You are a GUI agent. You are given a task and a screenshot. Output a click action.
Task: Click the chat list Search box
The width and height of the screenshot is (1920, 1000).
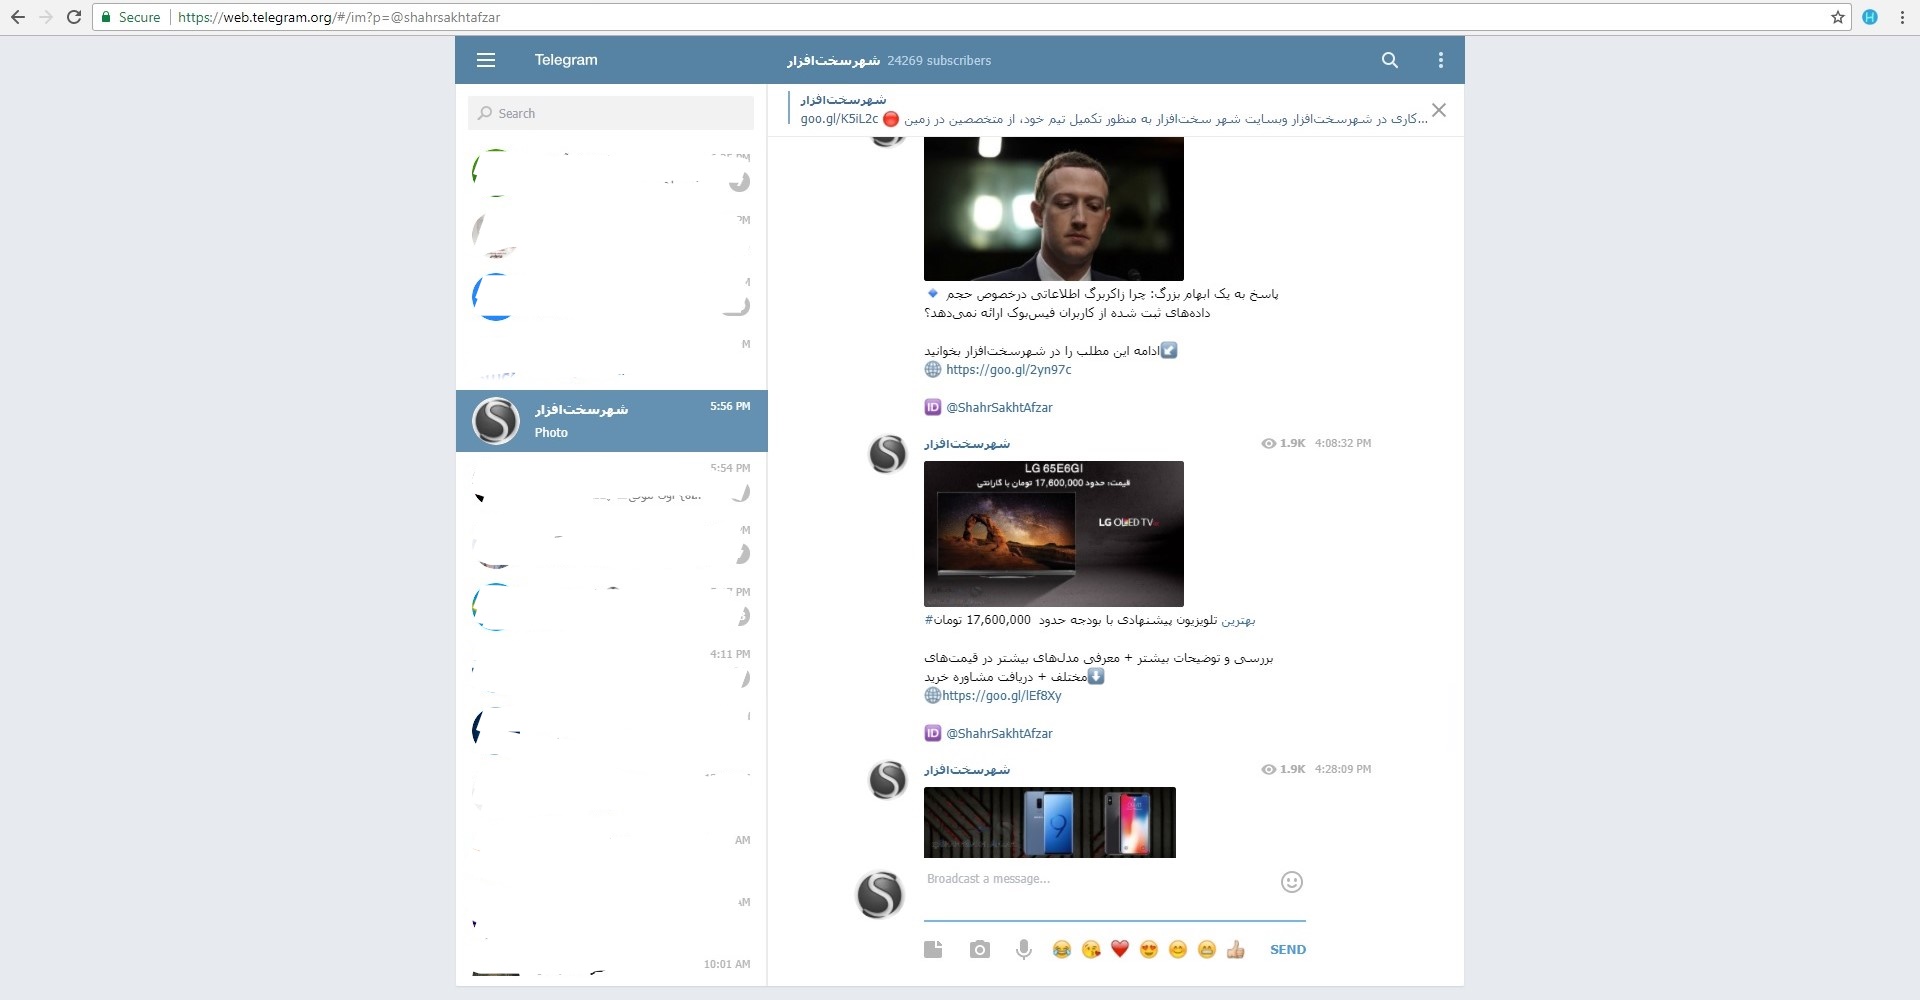(611, 113)
